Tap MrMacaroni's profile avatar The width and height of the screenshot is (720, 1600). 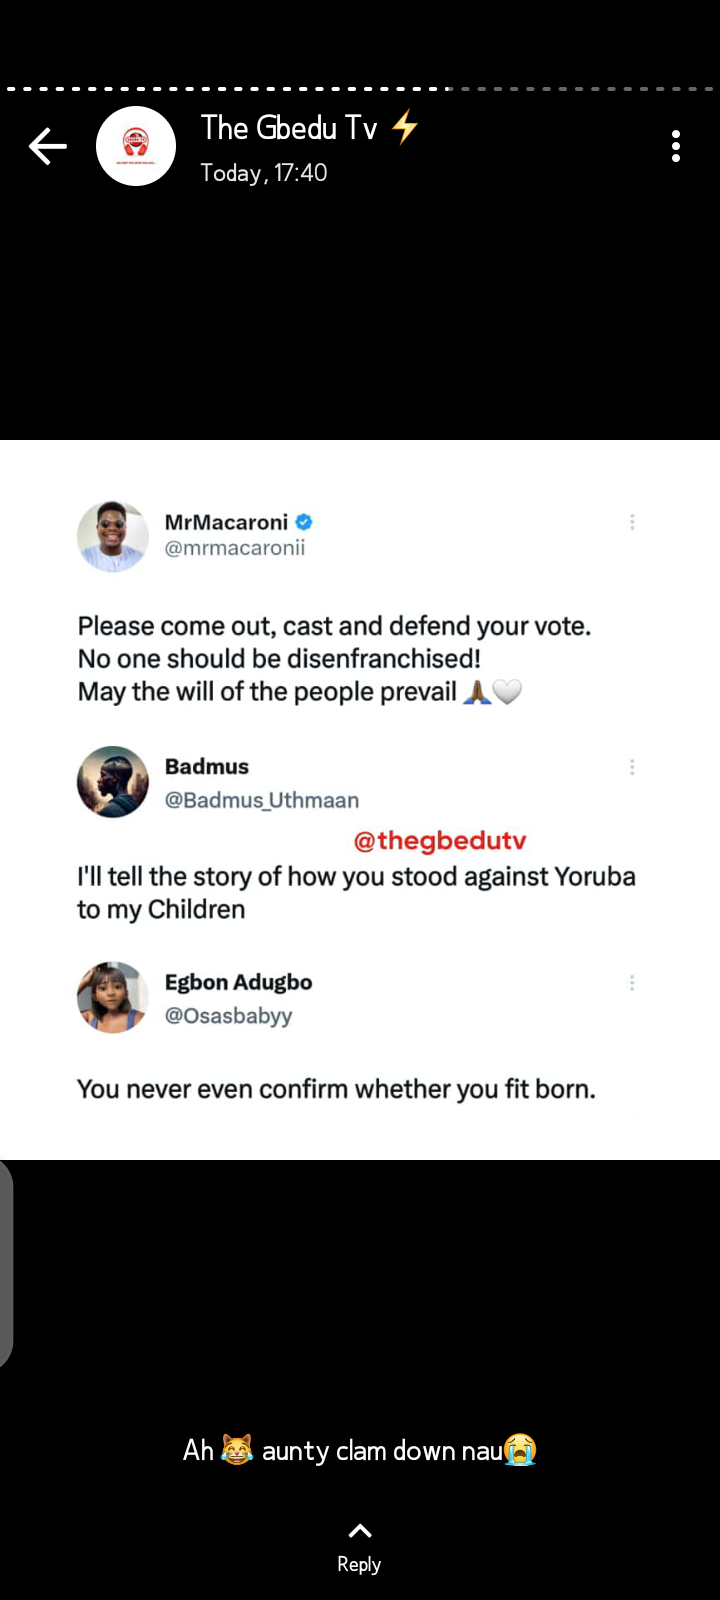(113, 536)
